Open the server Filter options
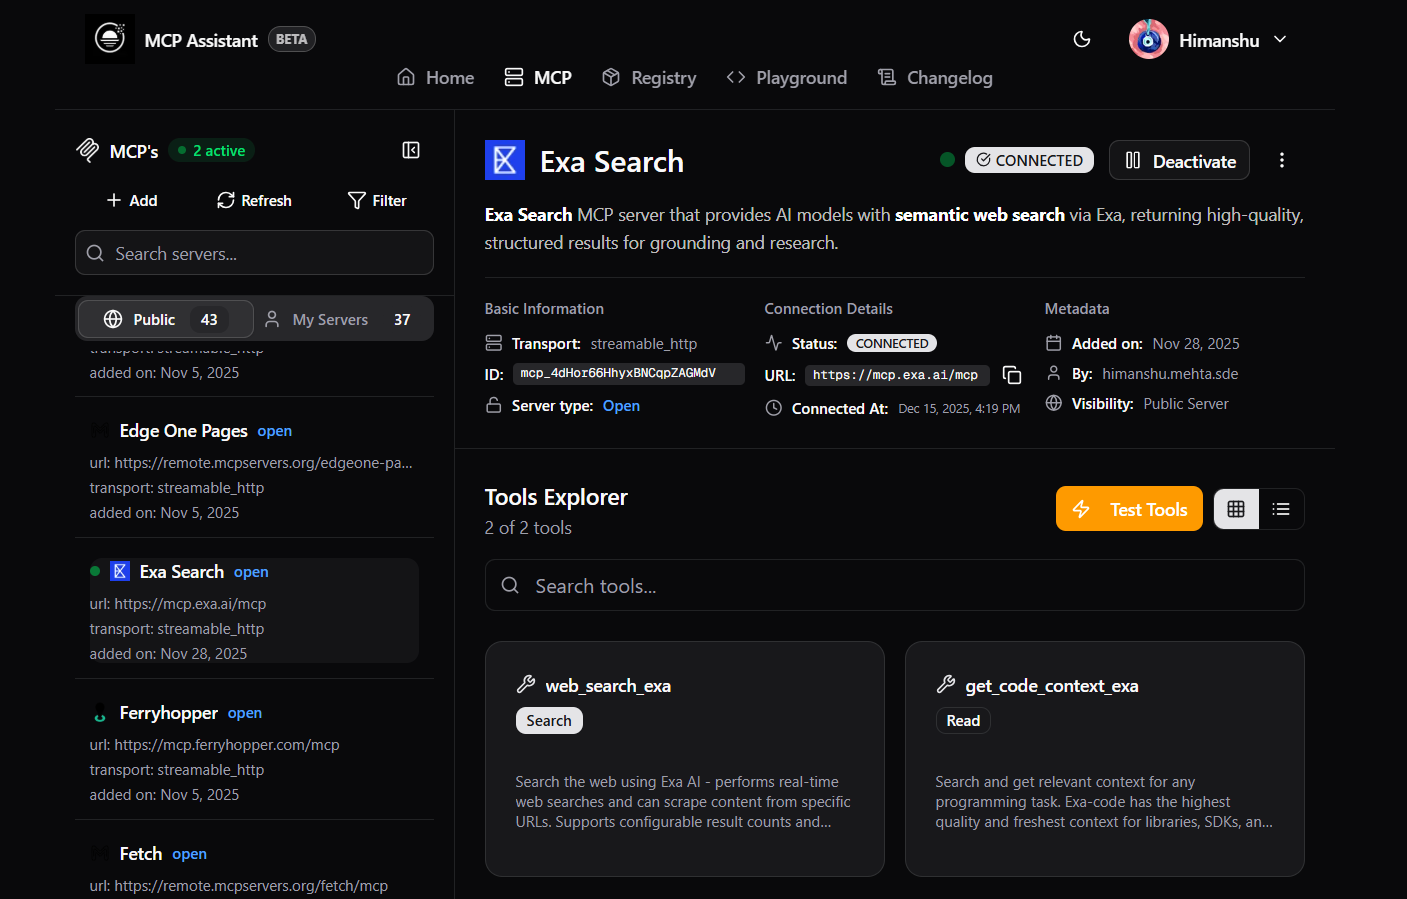Viewport: 1407px width, 899px height. [377, 200]
